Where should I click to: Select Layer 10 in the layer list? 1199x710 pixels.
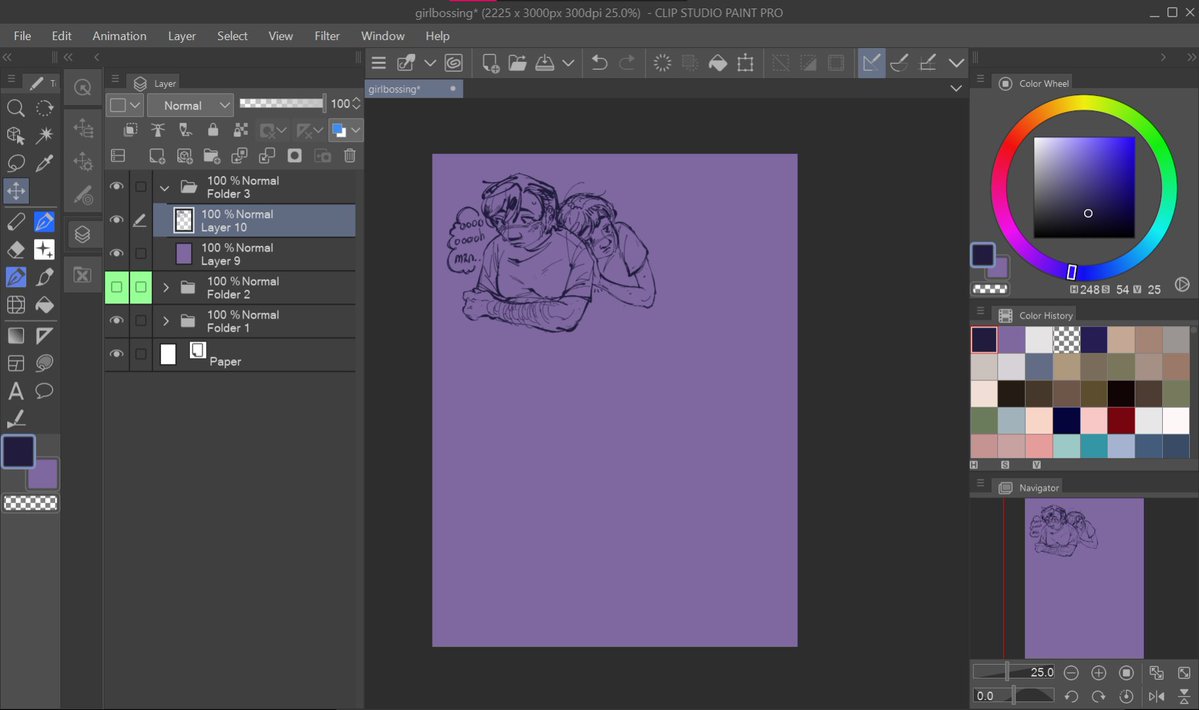(x=254, y=220)
